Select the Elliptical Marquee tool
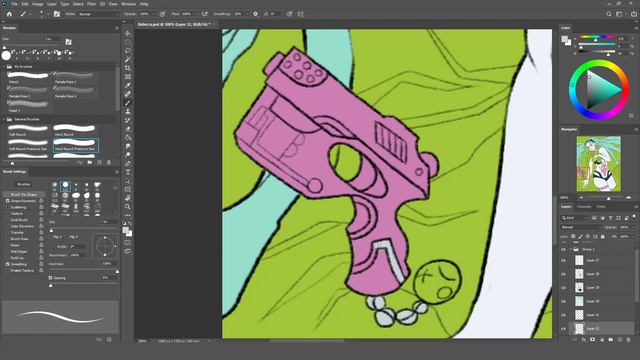The height and width of the screenshot is (360, 640). coord(128,42)
